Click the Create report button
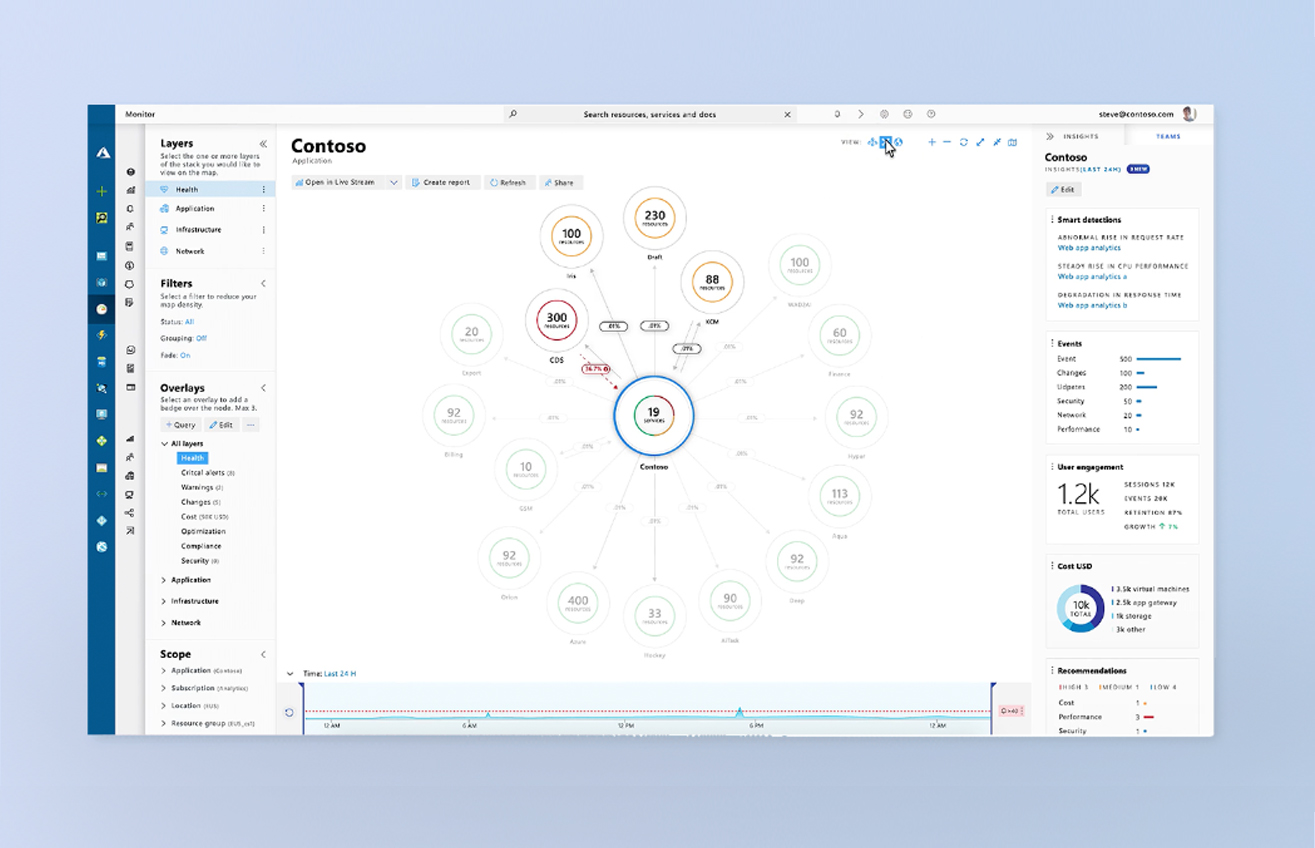This screenshot has height=848, width=1315. tap(441, 183)
